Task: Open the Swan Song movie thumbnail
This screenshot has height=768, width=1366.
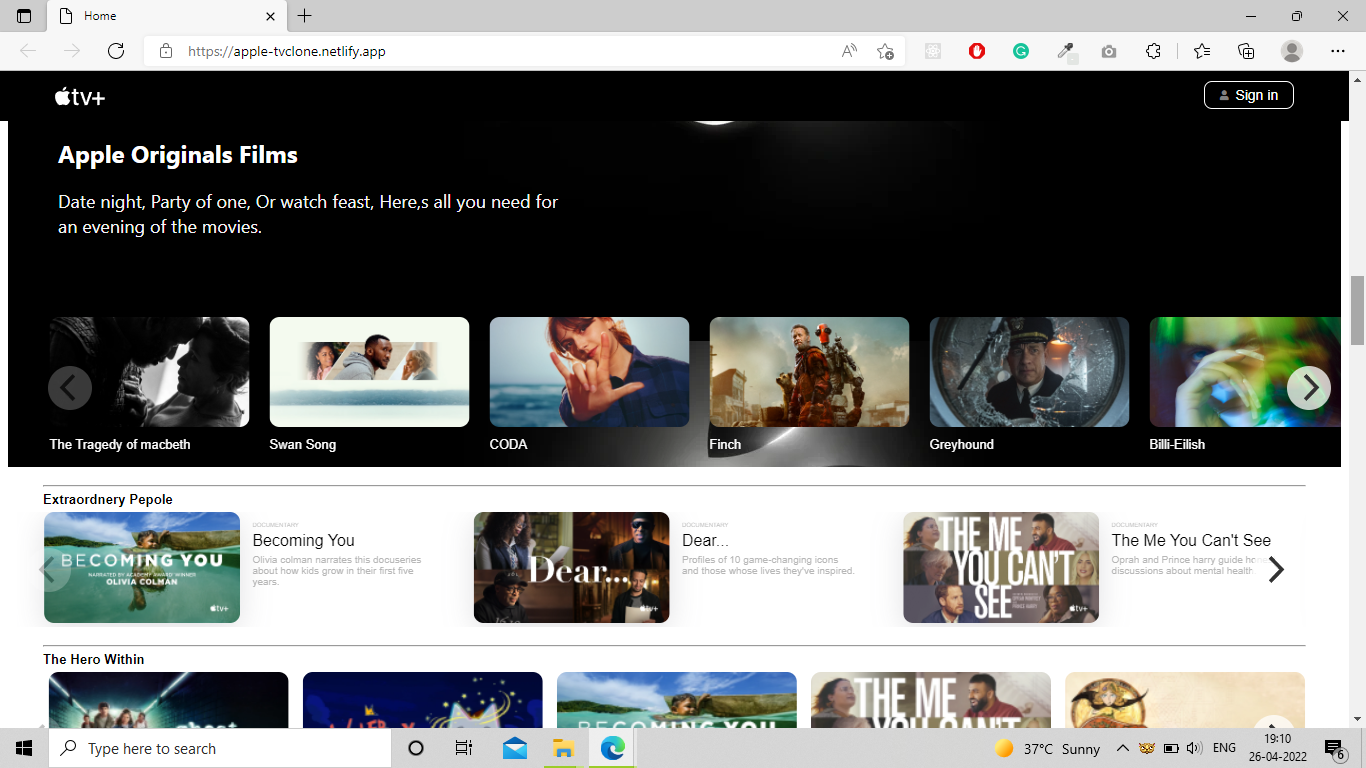Action: (369, 372)
